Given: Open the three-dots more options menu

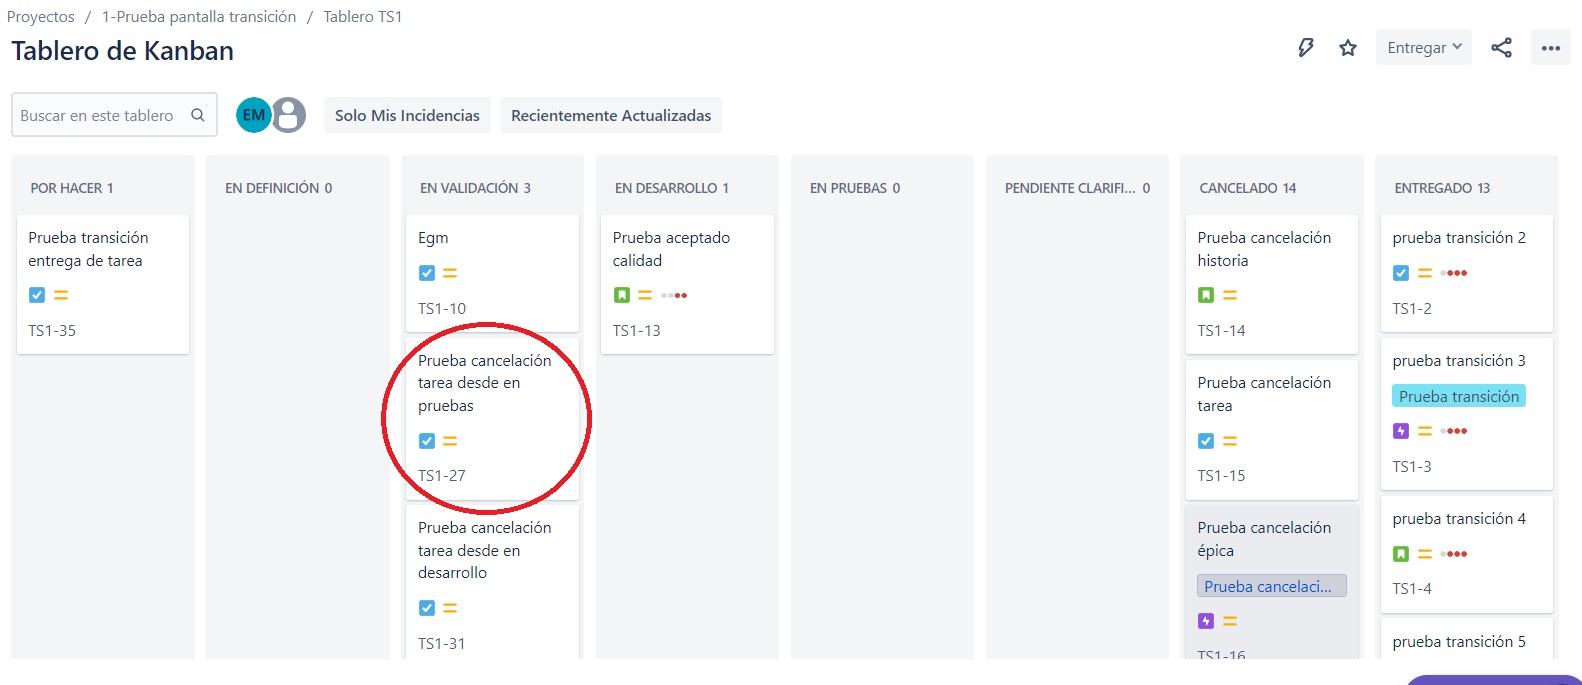Looking at the screenshot, I should tap(1551, 48).
